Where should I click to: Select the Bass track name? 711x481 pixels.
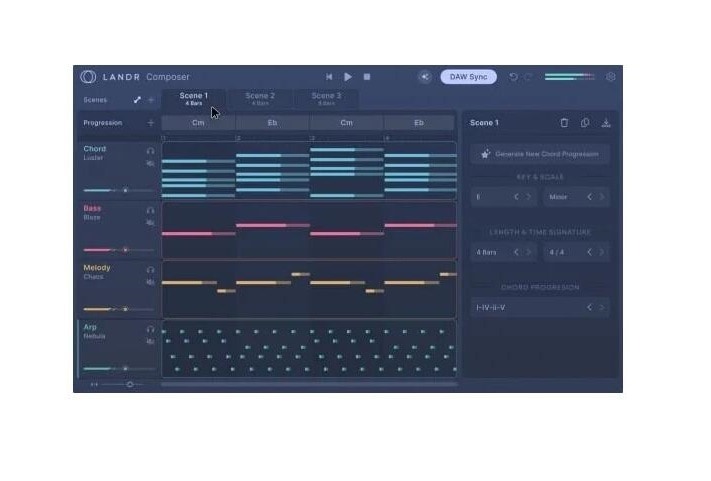tap(92, 209)
